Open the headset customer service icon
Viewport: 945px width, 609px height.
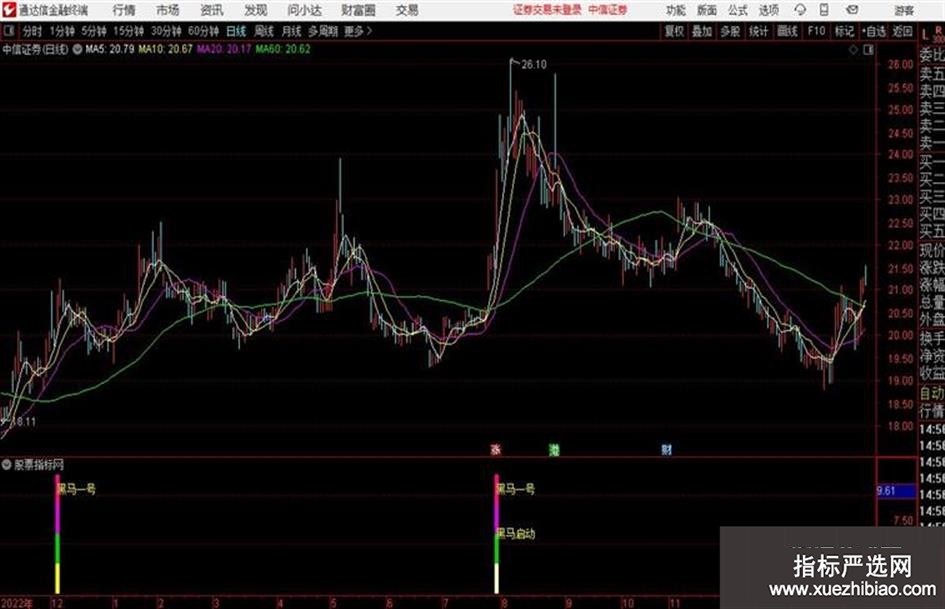pos(800,10)
